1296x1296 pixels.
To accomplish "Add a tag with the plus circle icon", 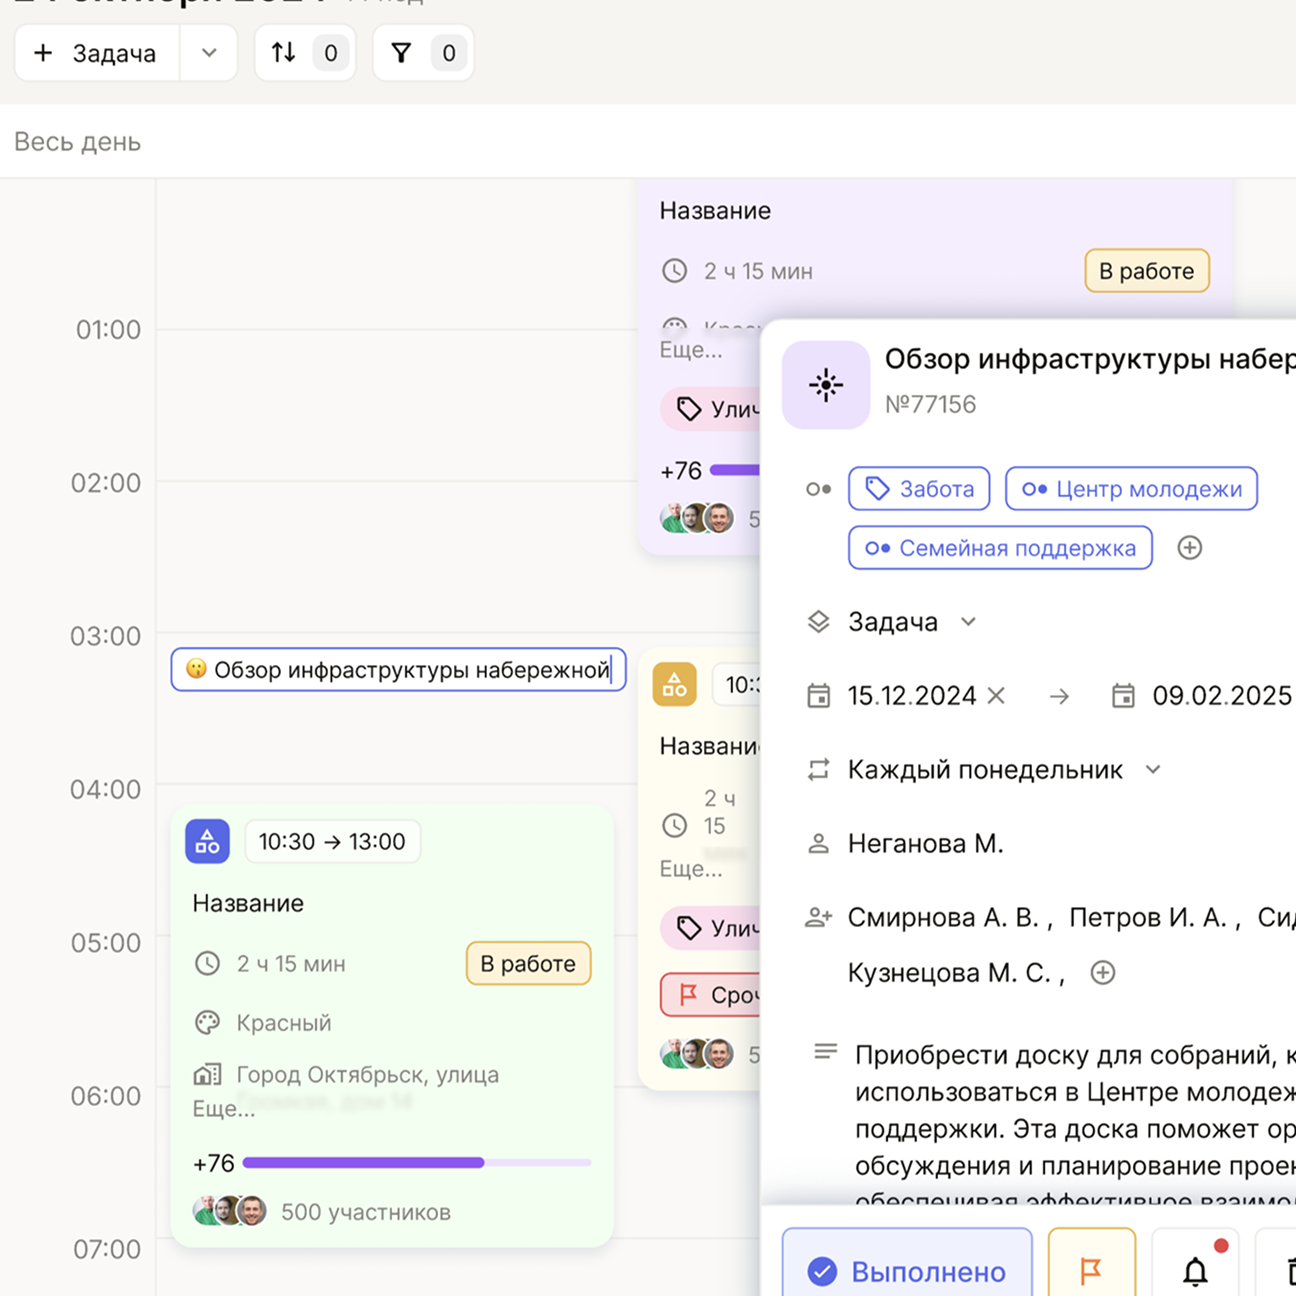I will pos(1189,548).
